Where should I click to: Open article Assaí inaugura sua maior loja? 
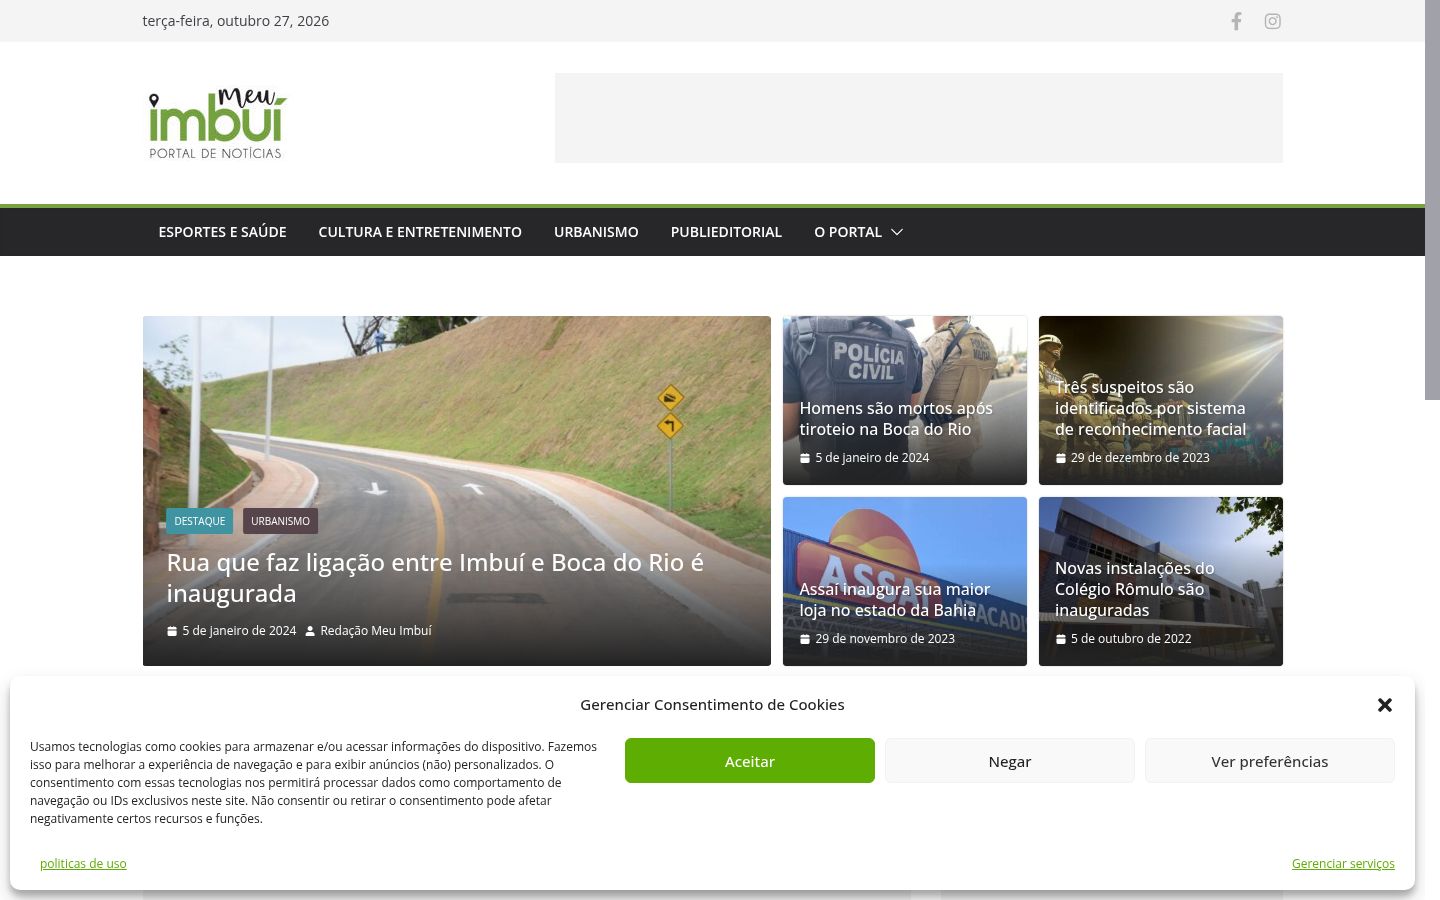click(895, 600)
